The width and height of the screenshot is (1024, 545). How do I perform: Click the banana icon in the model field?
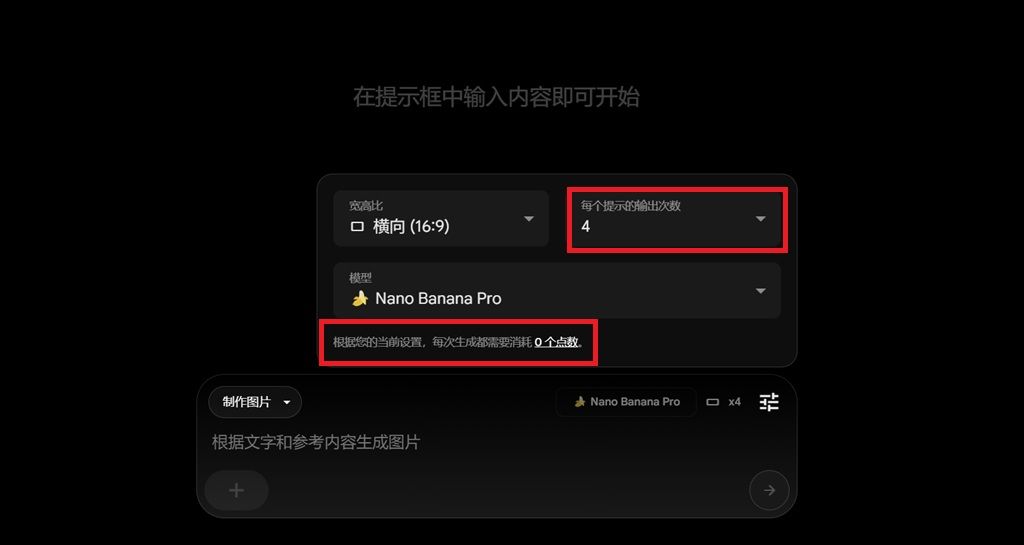point(360,299)
